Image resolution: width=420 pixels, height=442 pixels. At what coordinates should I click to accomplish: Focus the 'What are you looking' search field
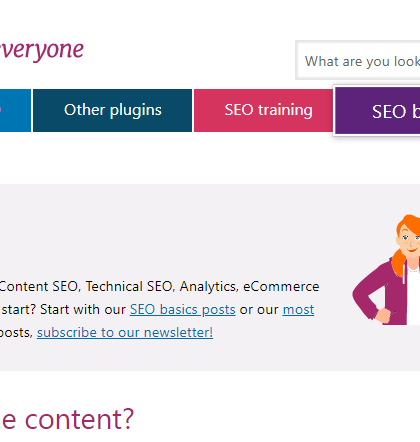point(358,61)
